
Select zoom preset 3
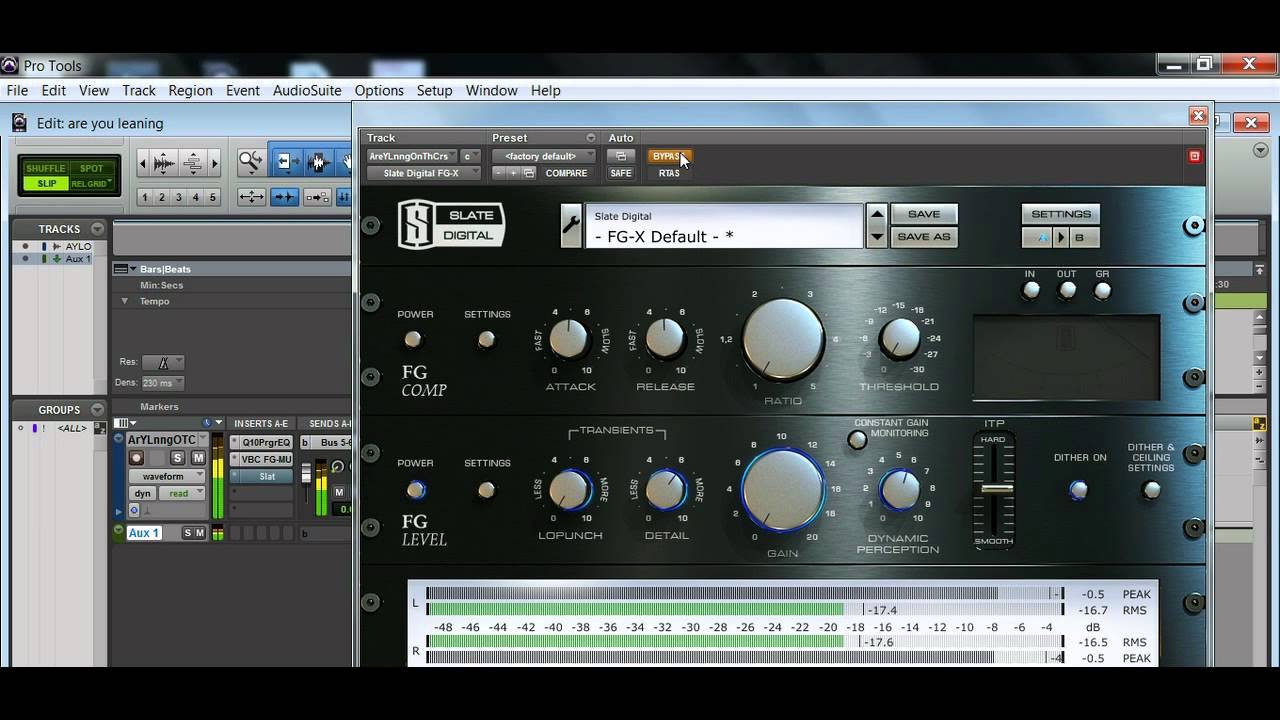(179, 197)
